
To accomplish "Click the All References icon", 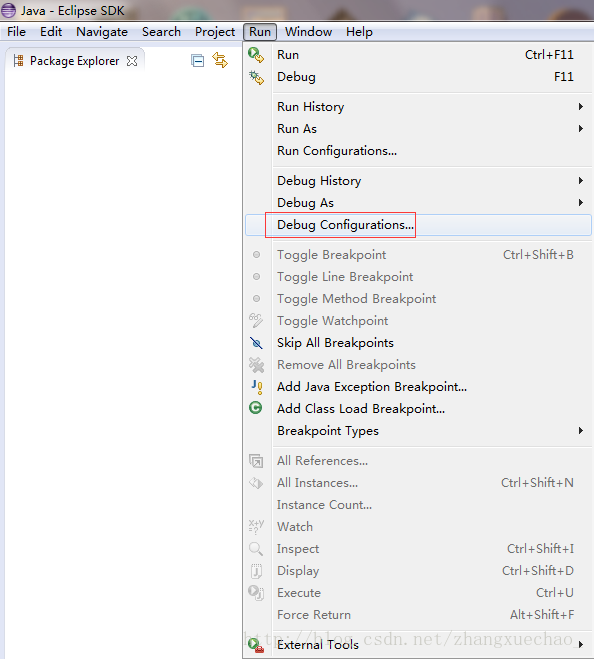I will (256, 461).
